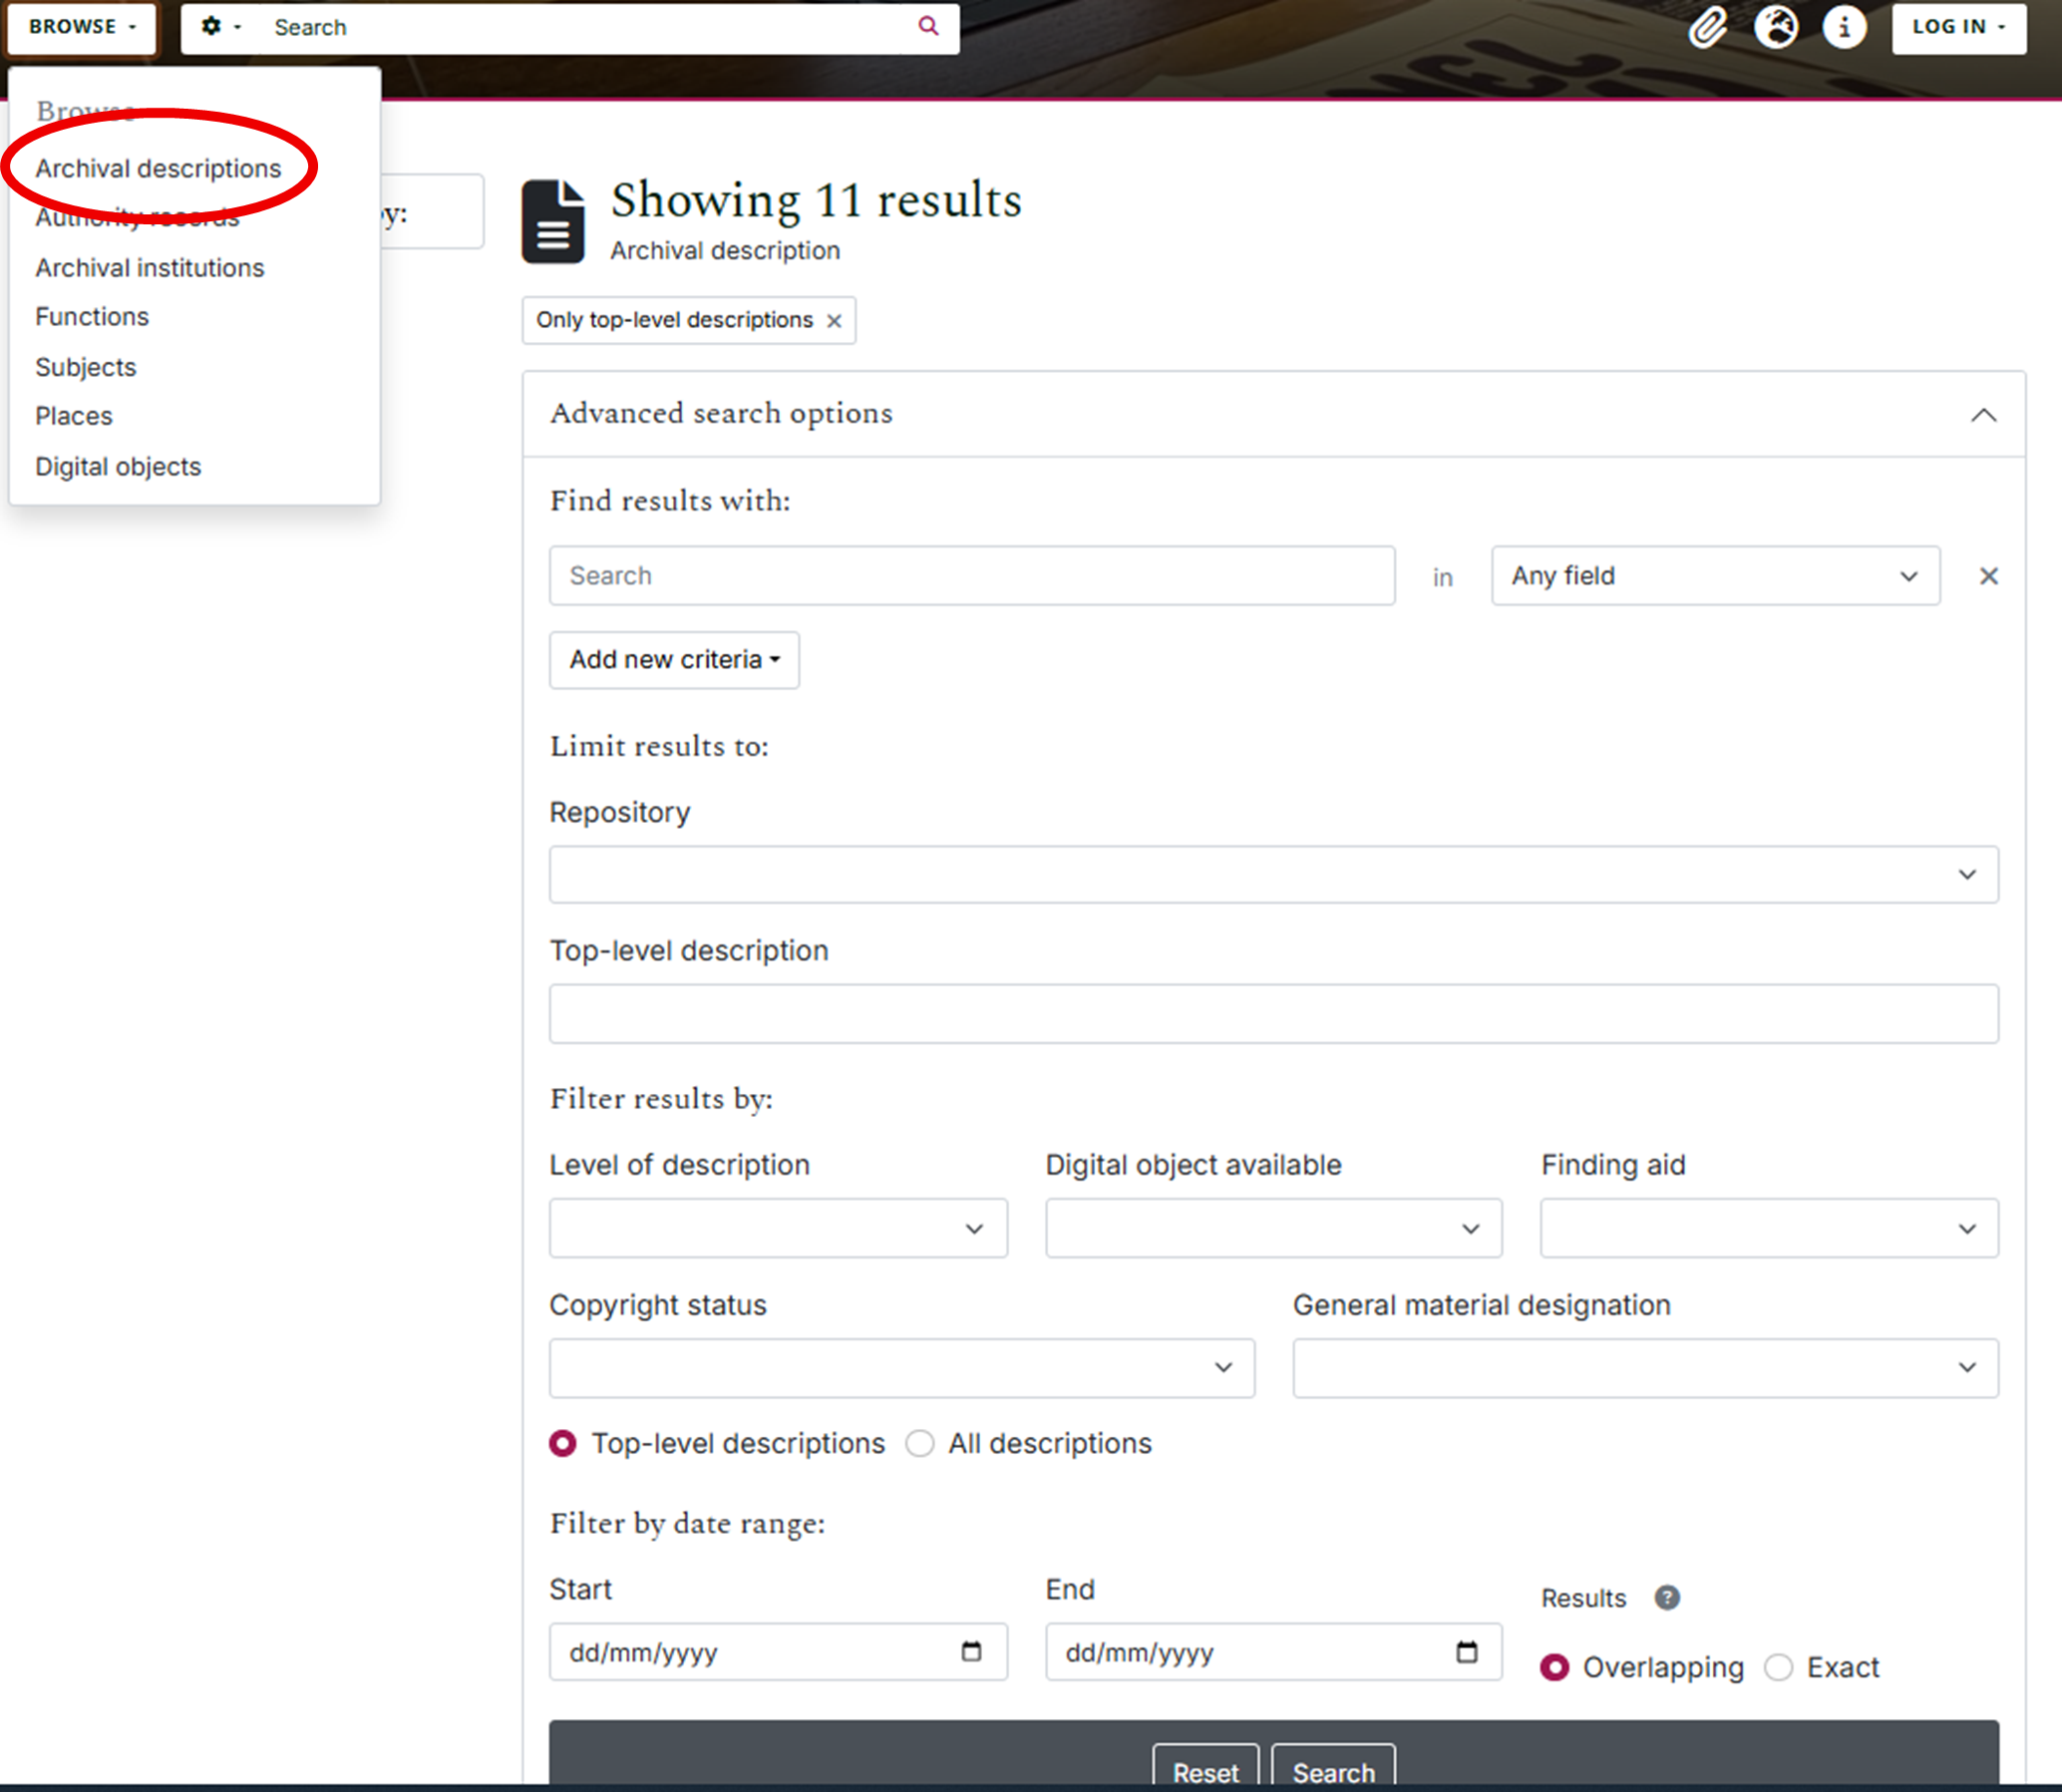Select the Overlapping results option
This screenshot has width=2062, height=1792.
[x=1554, y=1668]
